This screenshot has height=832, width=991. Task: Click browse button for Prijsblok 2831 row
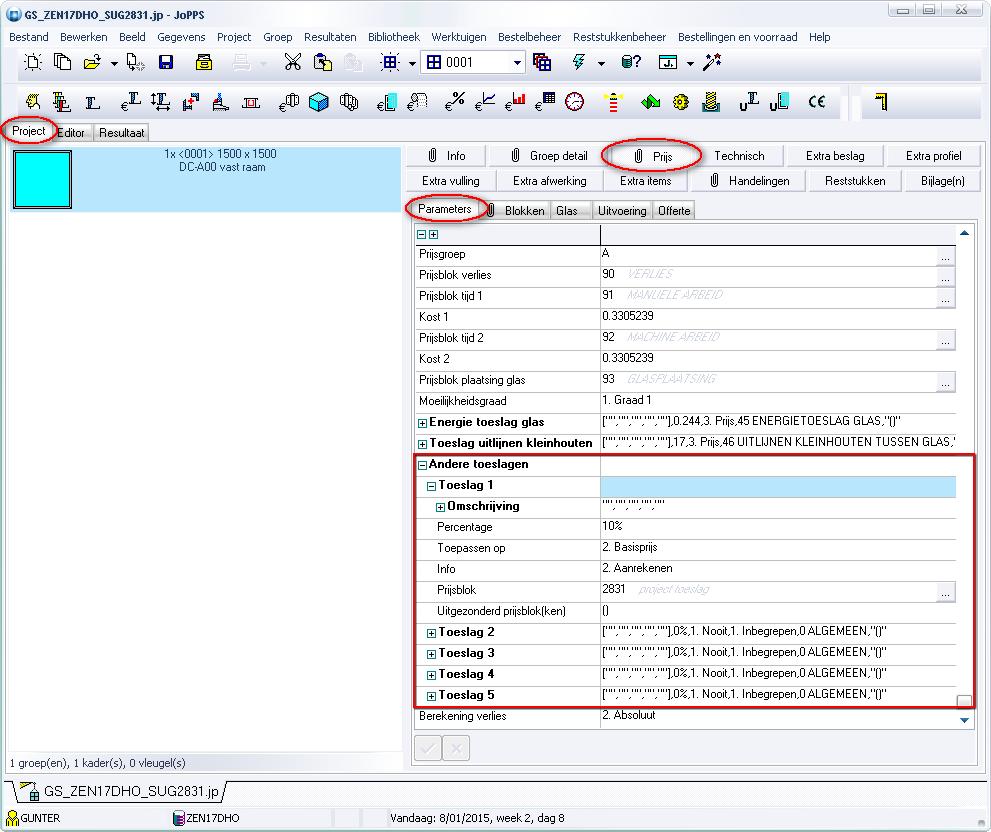pos(945,592)
